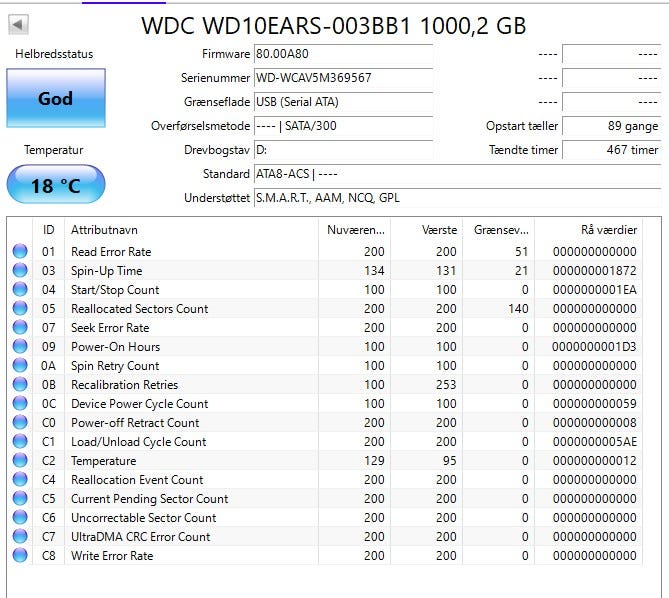Screen dimensions: 669x598
Task: Click the Helbredsstatus label
Action: [54, 54]
